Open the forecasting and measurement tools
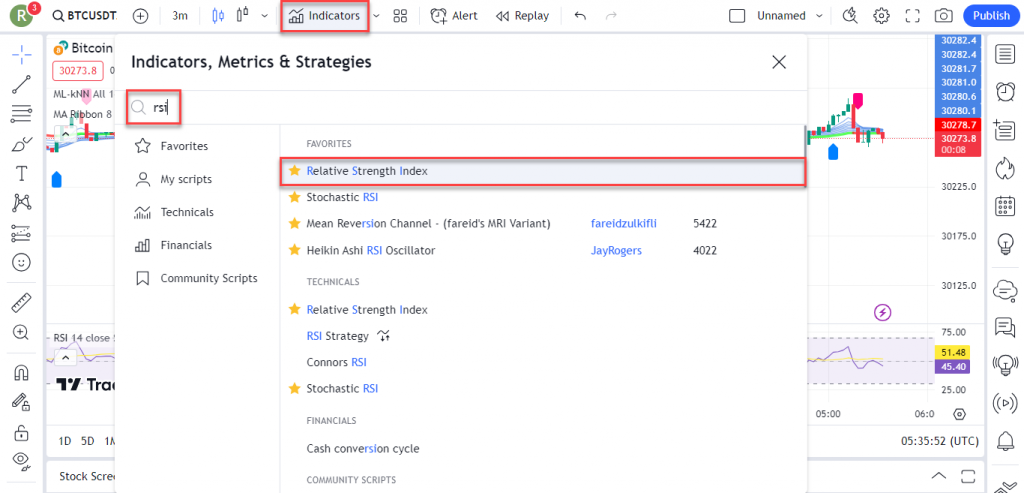The width and height of the screenshot is (1024, 493). point(22,233)
